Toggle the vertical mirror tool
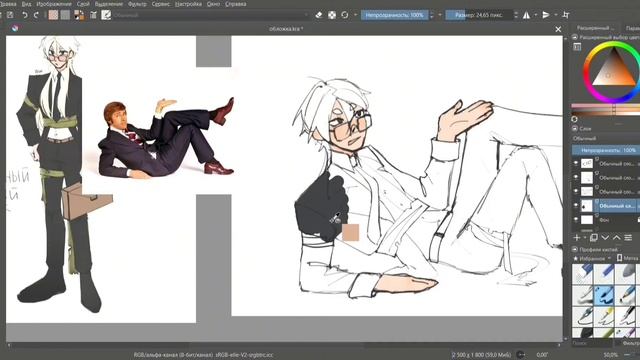The image size is (640, 360). pyautogui.click(x=546, y=15)
